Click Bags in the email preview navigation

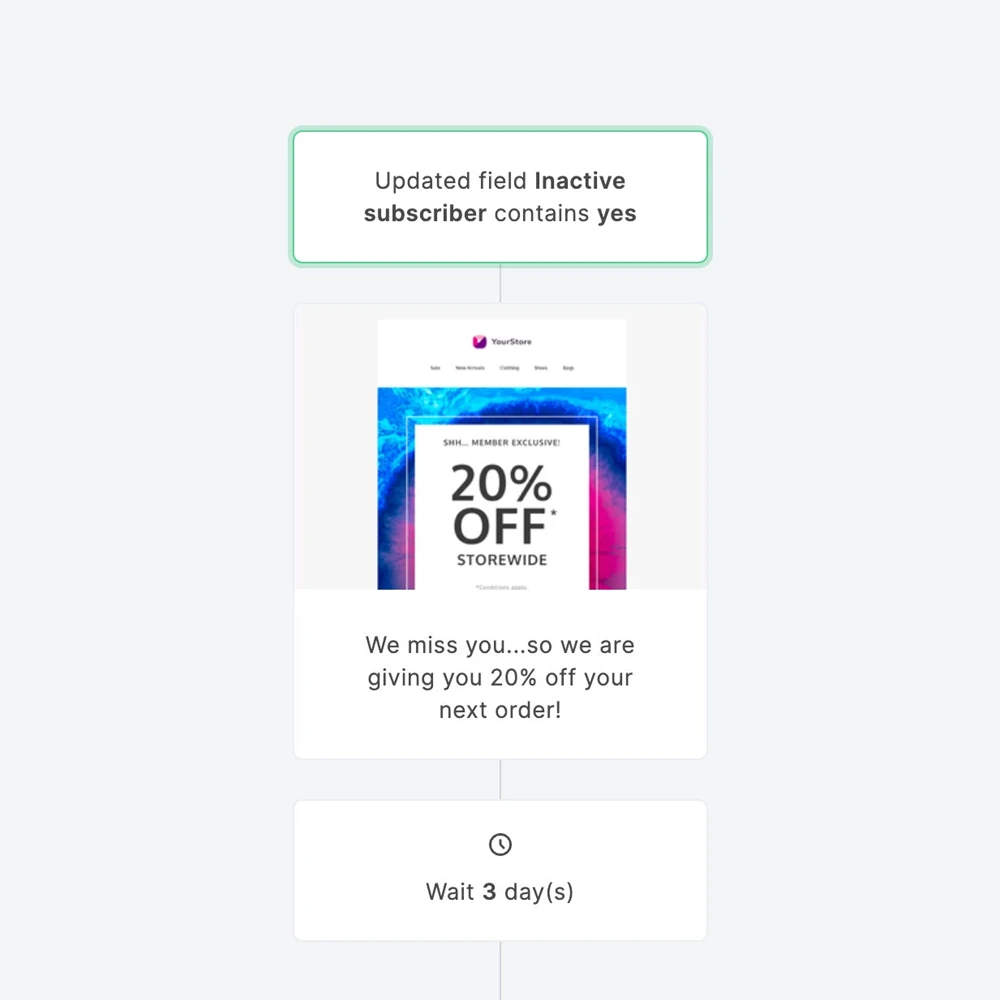click(568, 368)
